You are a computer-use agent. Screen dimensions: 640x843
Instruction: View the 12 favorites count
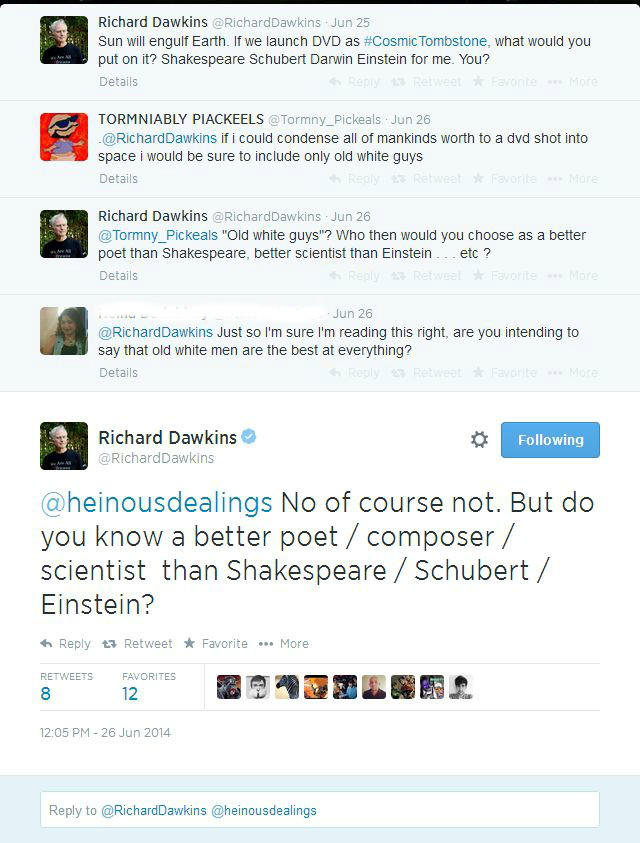pyautogui.click(x=130, y=694)
